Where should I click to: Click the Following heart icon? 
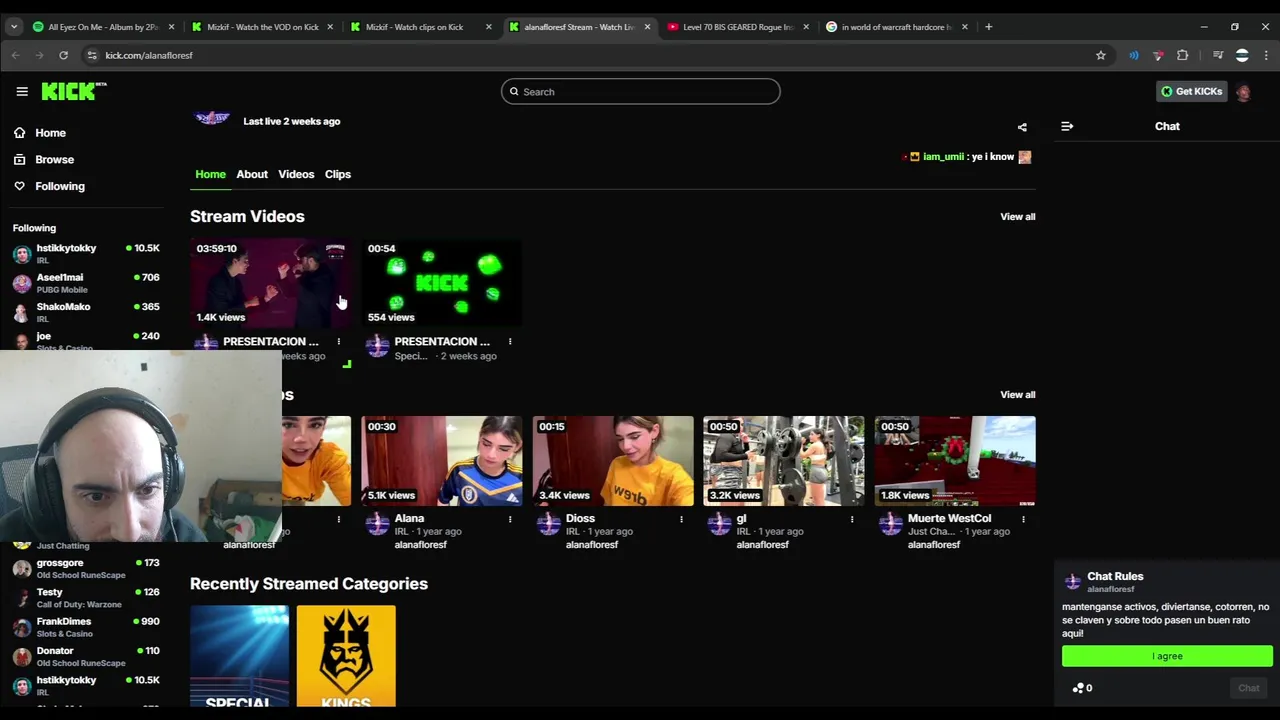[19, 186]
